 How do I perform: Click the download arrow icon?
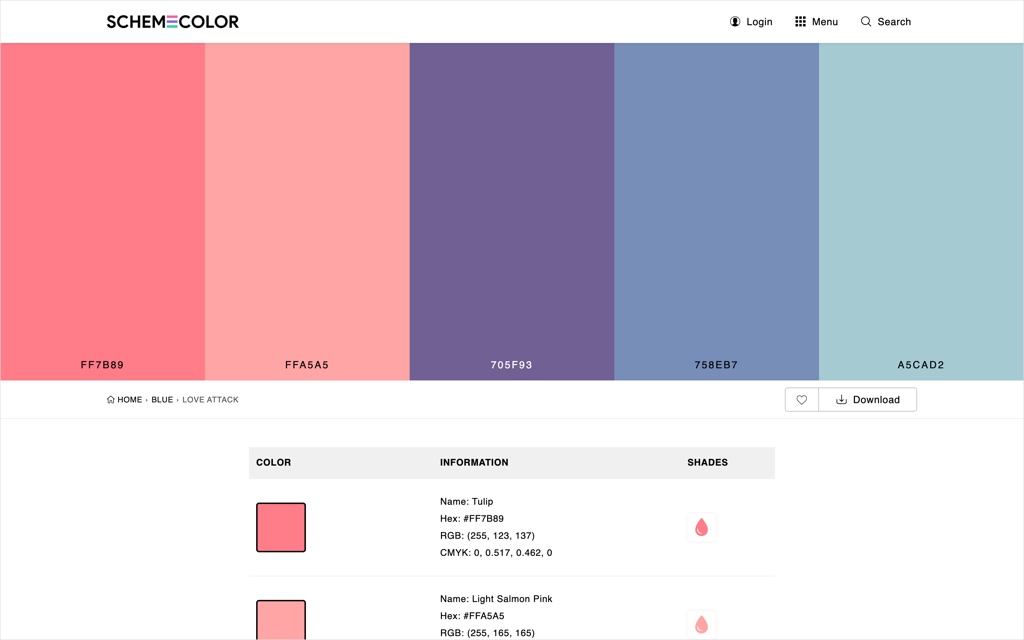coord(842,400)
